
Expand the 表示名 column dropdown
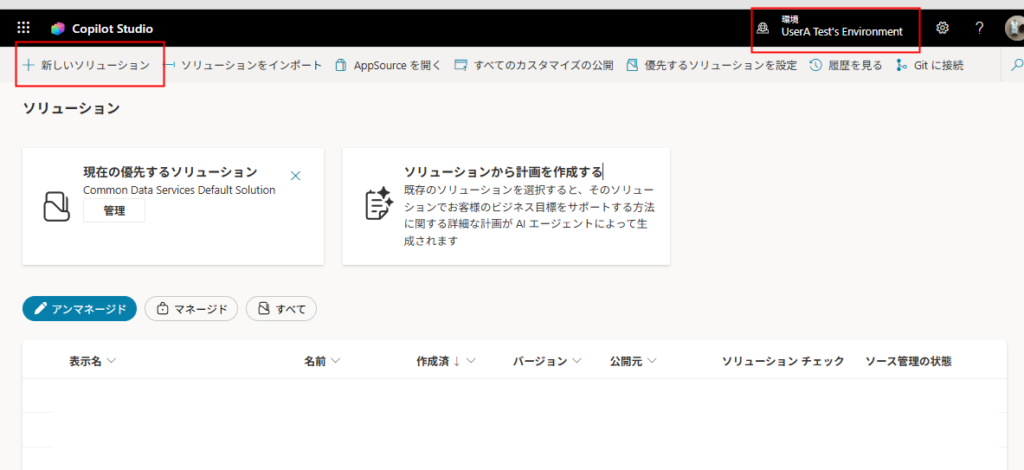point(92,361)
